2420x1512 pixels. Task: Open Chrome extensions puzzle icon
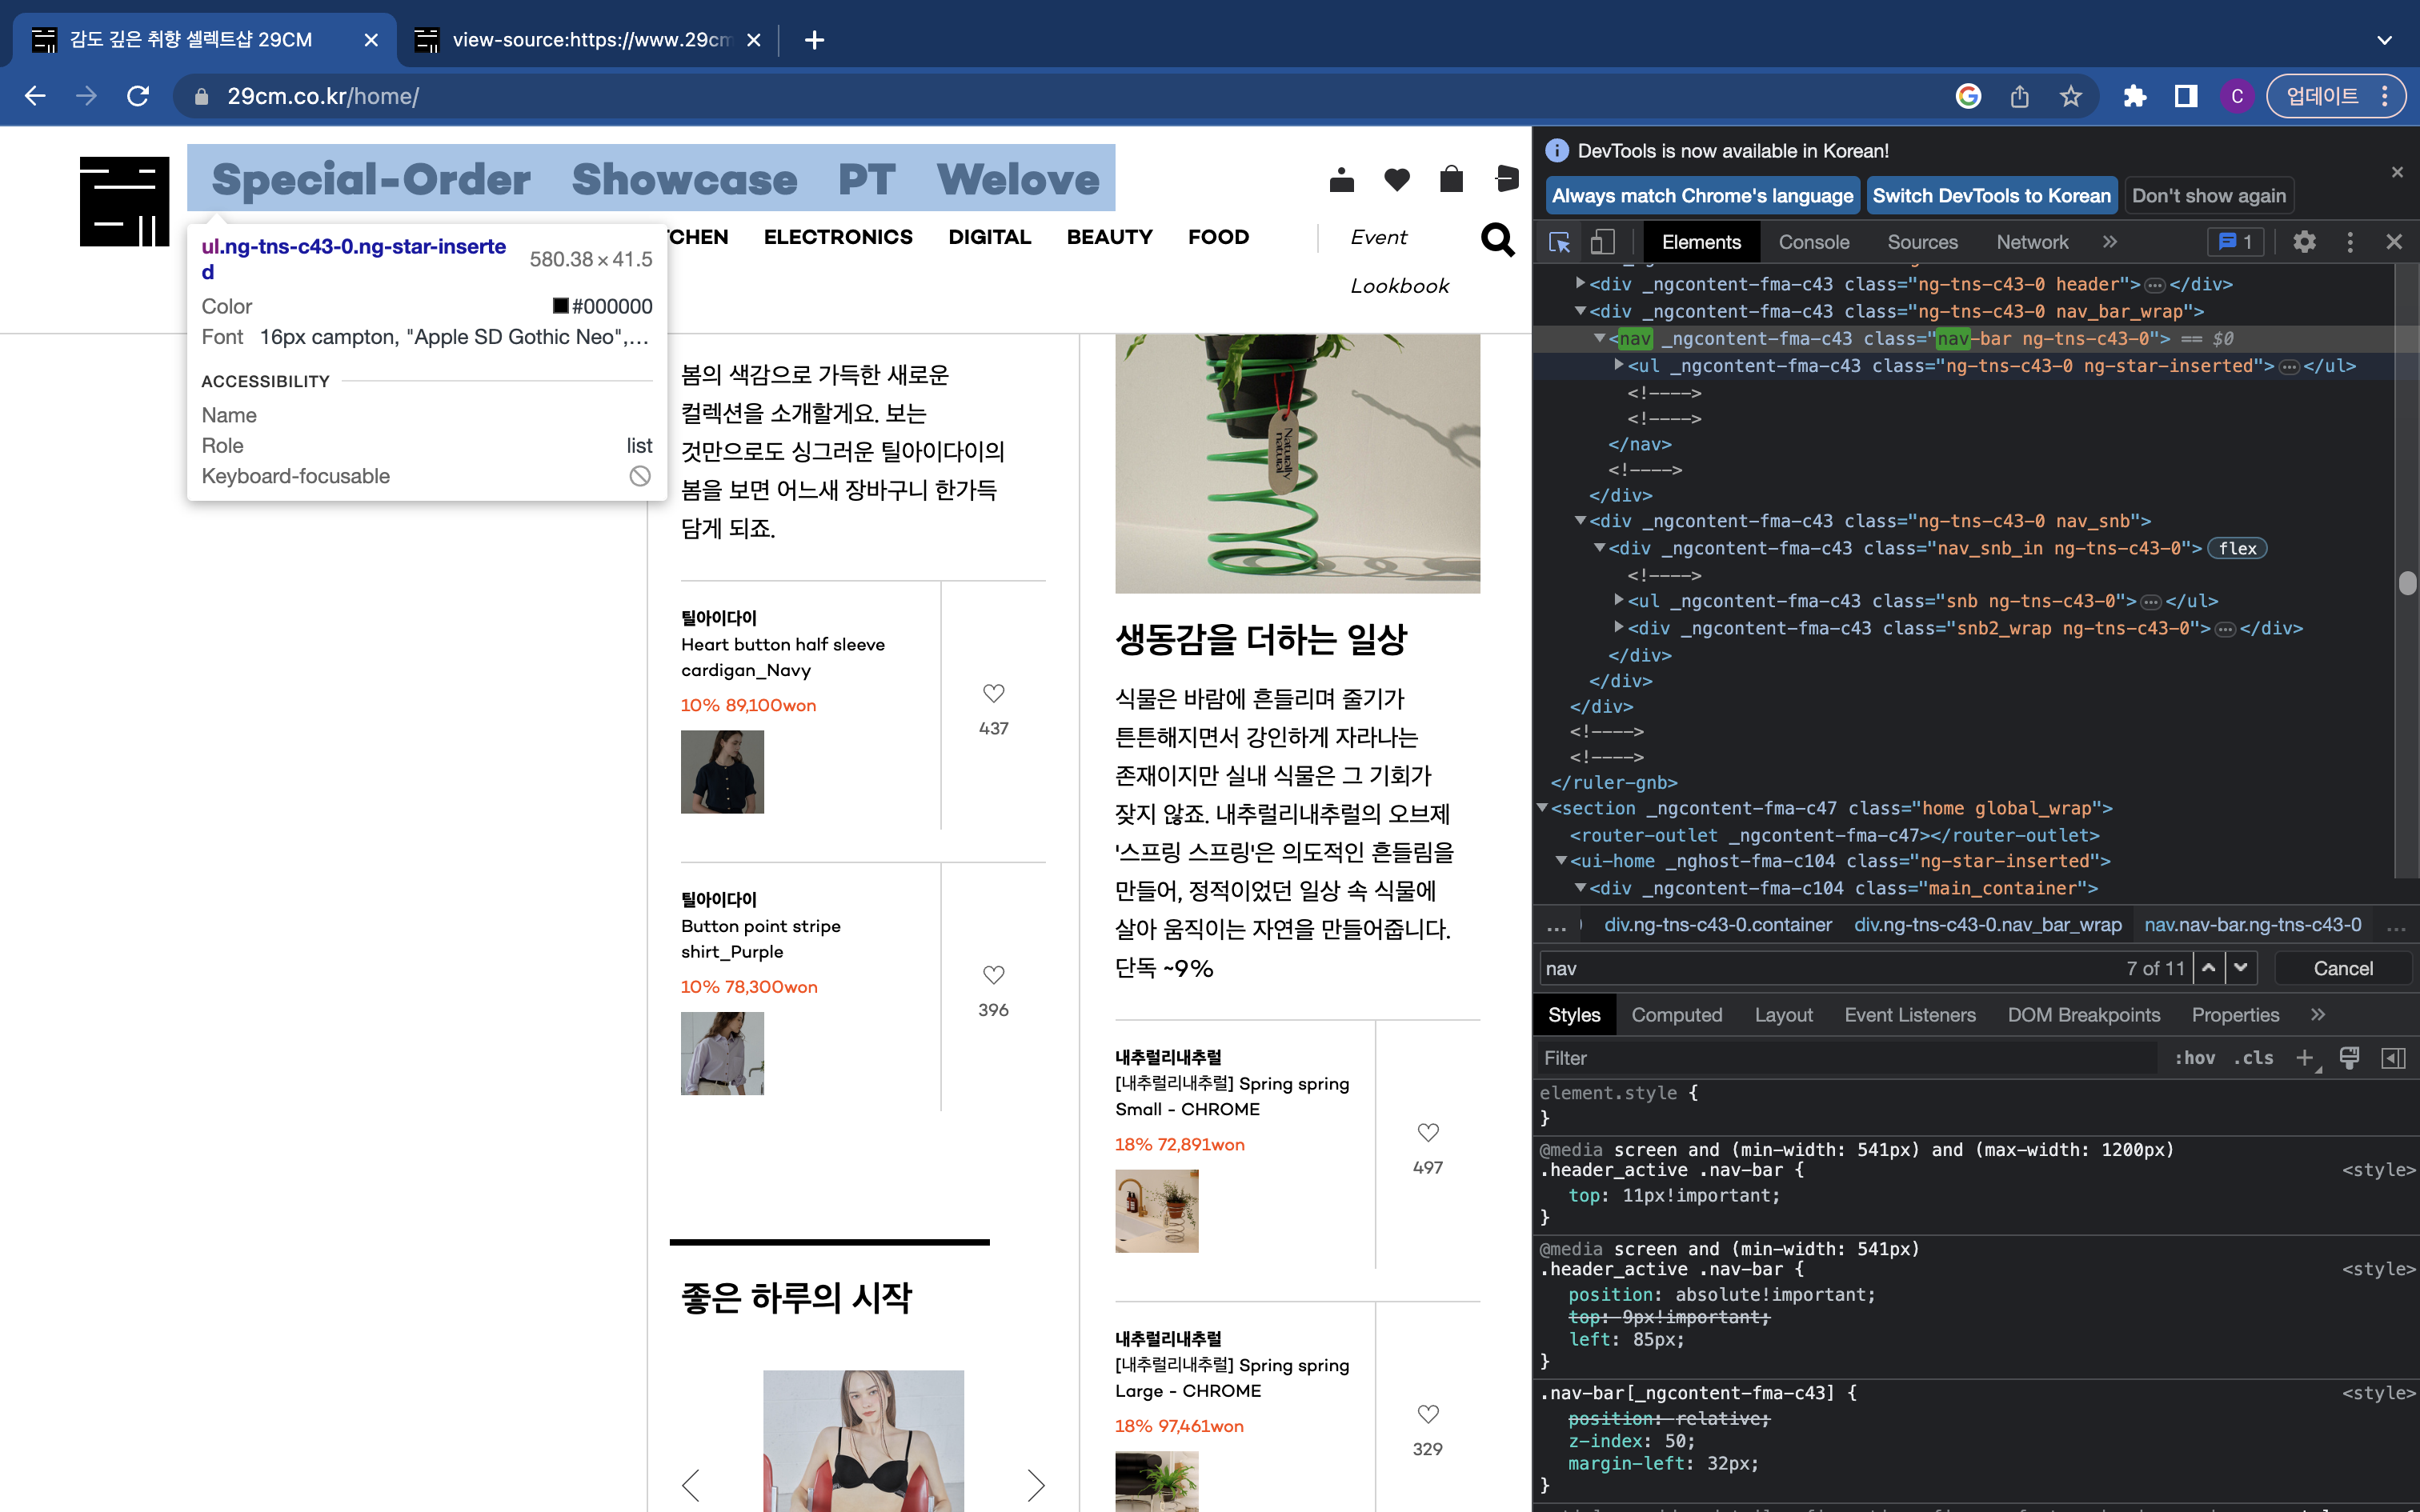pos(2134,96)
